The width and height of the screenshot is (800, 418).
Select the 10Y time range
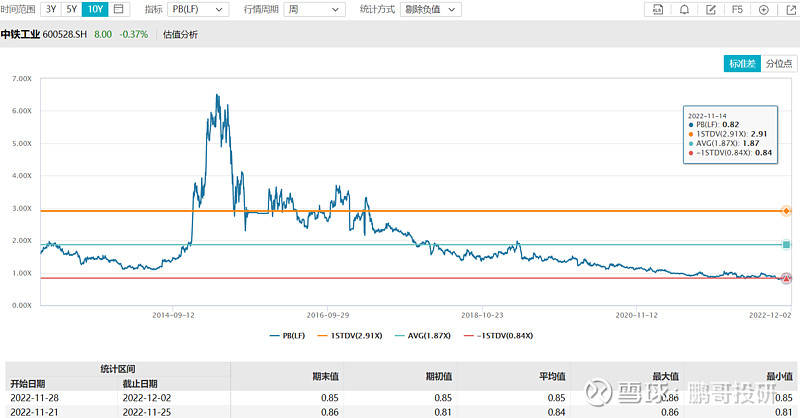point(95,9)
